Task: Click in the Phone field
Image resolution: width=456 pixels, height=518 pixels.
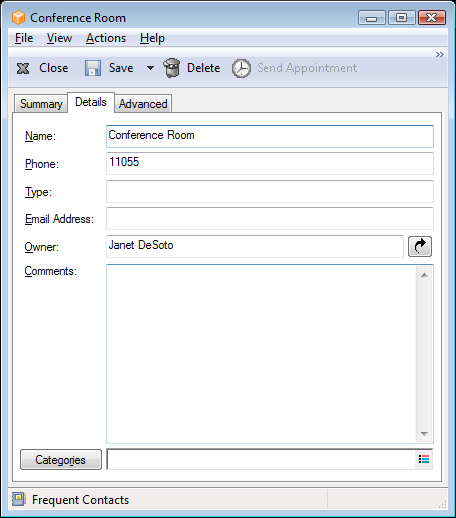Action: pos(270,163)
